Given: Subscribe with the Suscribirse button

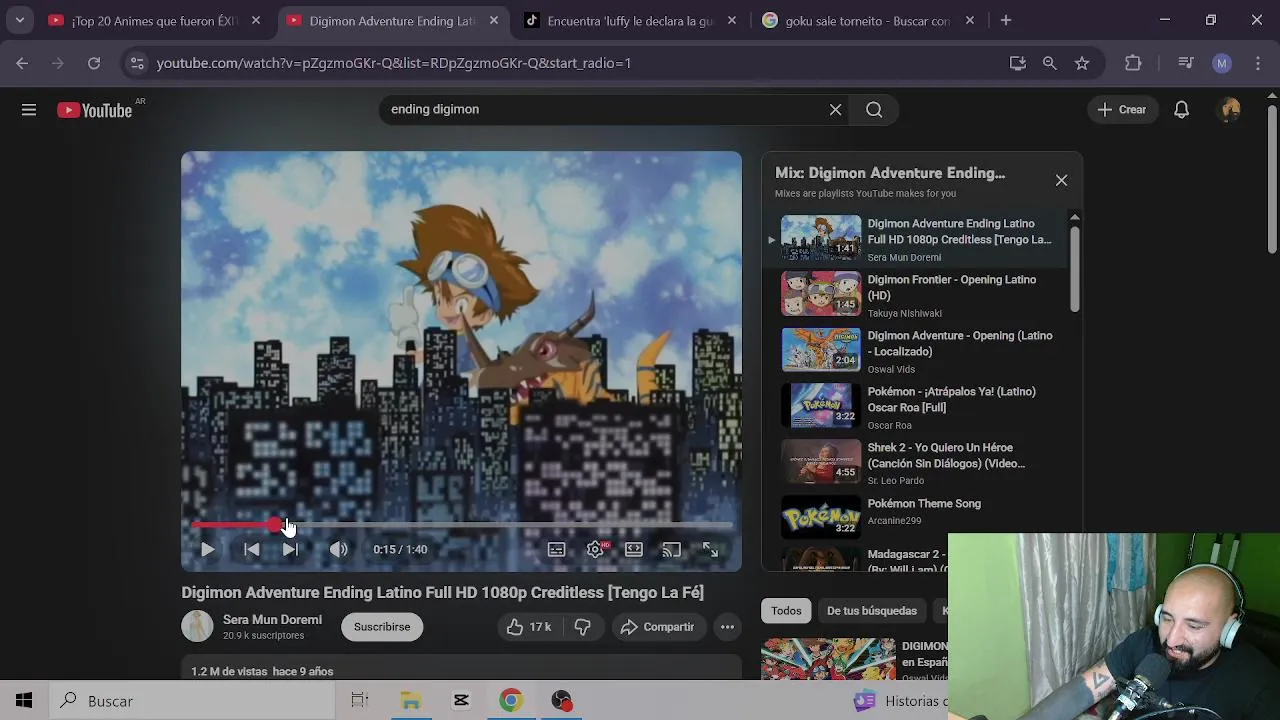Looking at the screenshot, I should (x=382, y=627).
